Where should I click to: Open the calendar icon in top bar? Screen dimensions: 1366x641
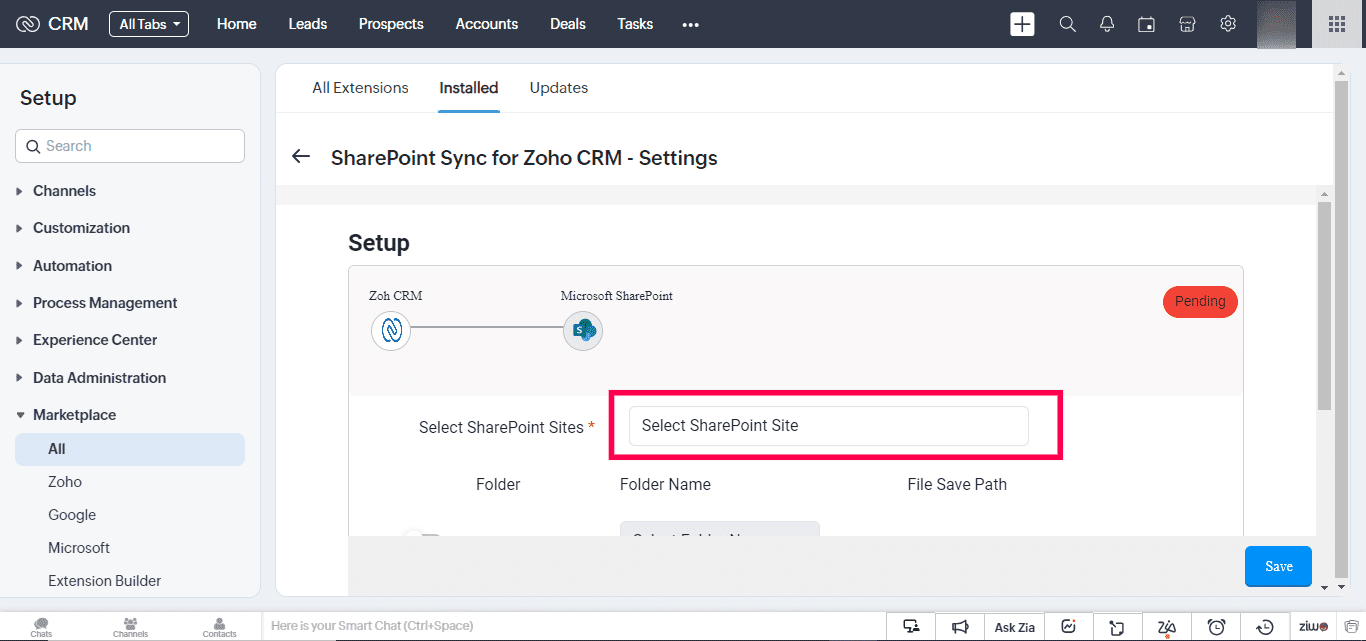click(1147, 24)
